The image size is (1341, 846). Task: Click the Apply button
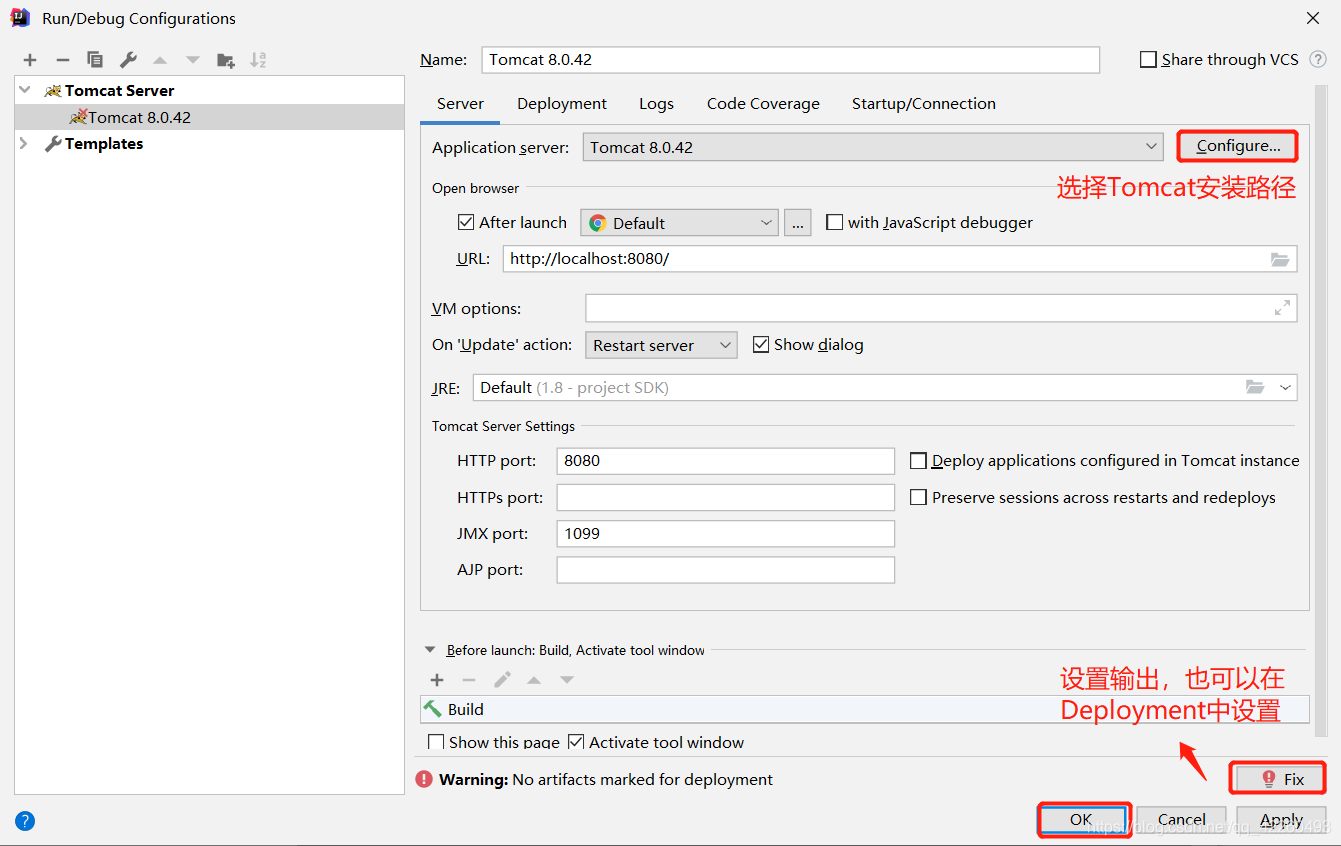pyautogui.click(x=1281, y=819)
